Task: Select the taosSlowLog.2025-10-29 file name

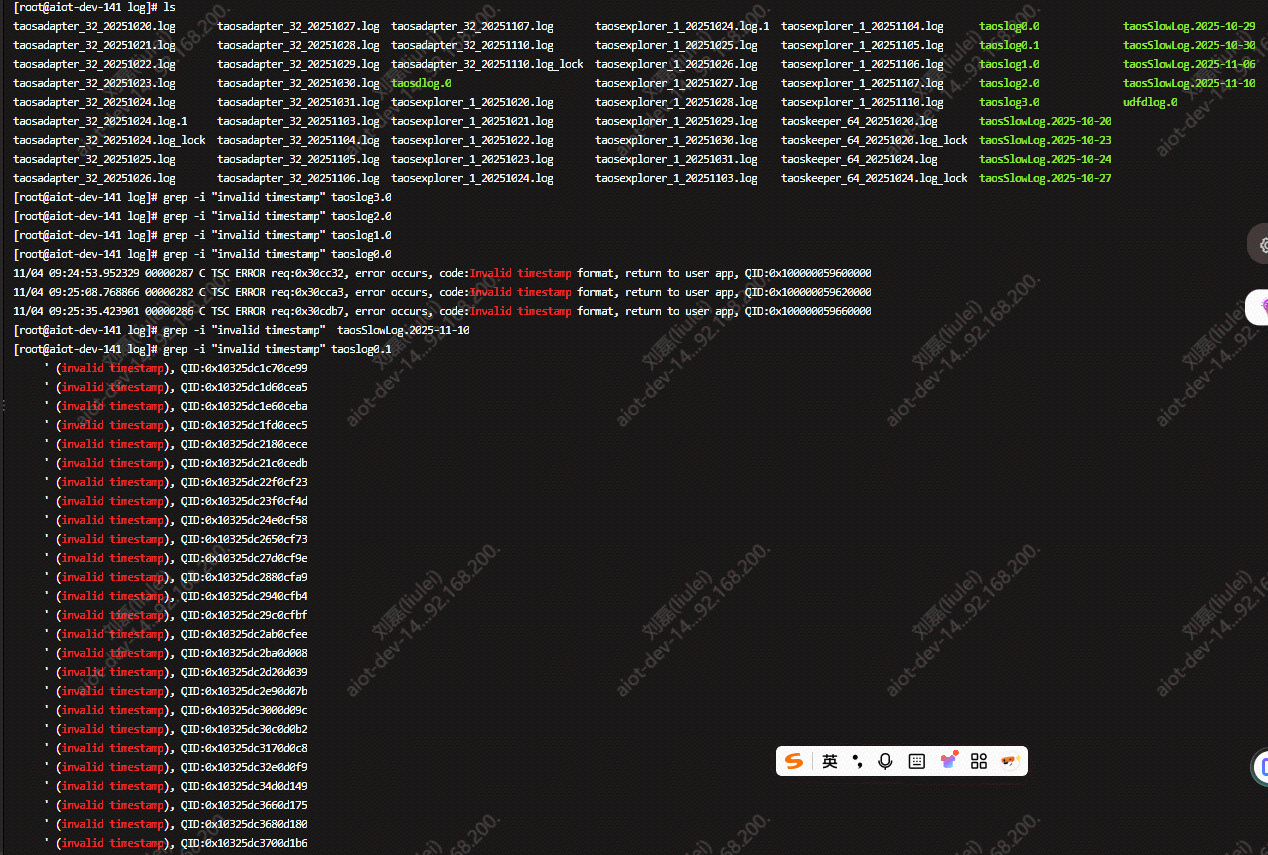Action: click(x=1188, y=26)
